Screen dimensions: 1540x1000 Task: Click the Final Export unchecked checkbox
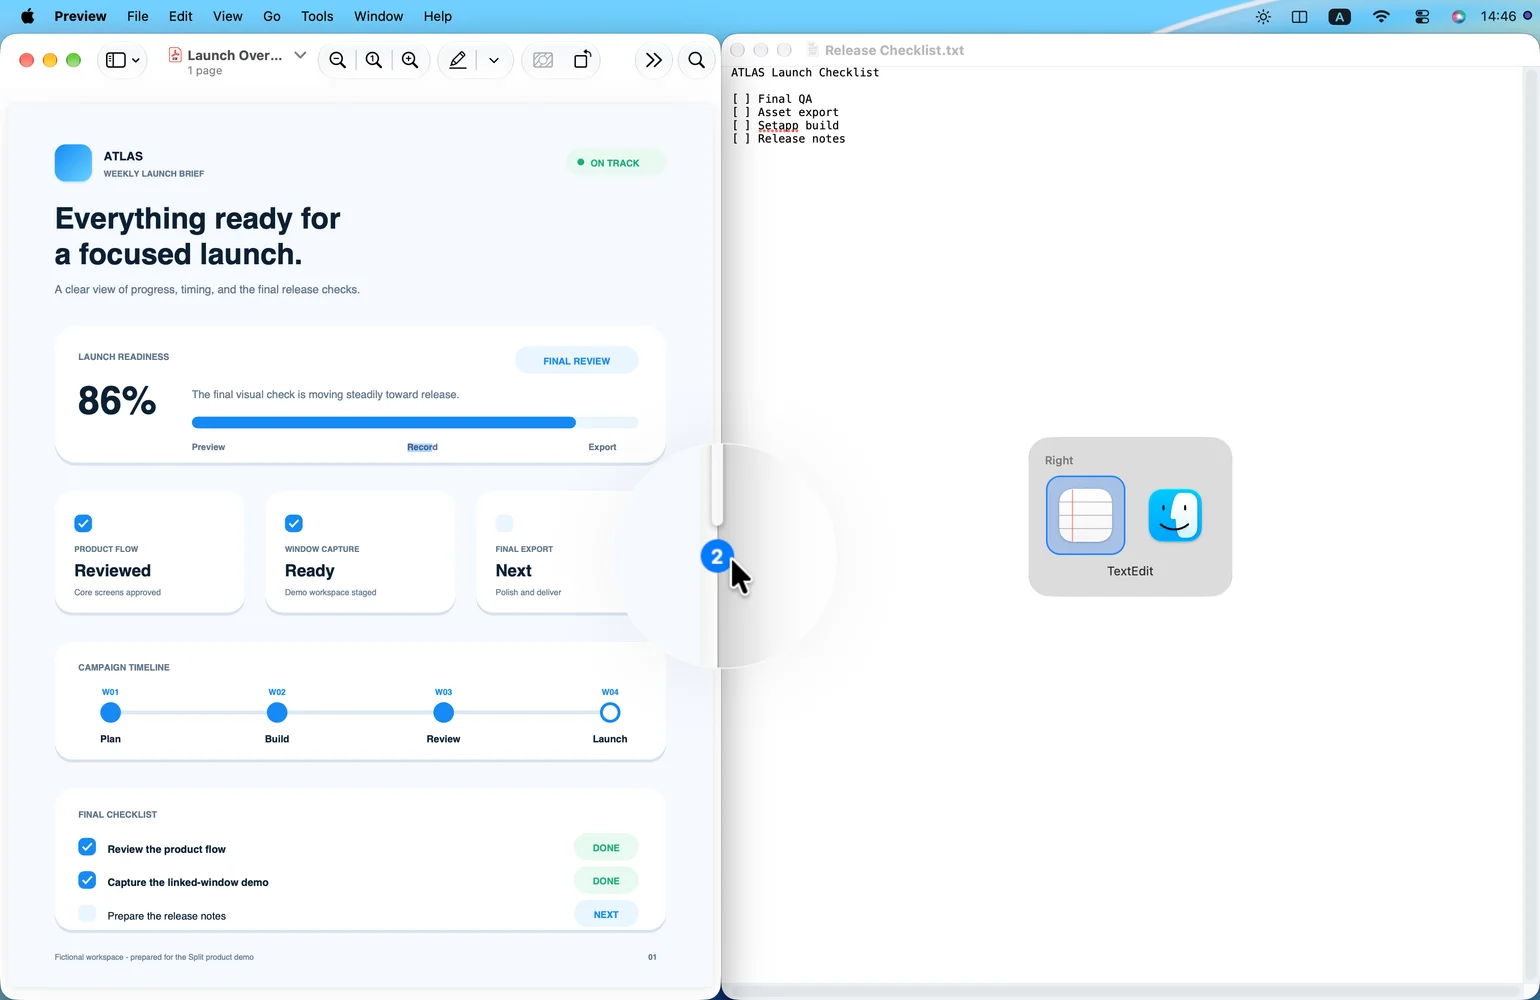[504, 523]
